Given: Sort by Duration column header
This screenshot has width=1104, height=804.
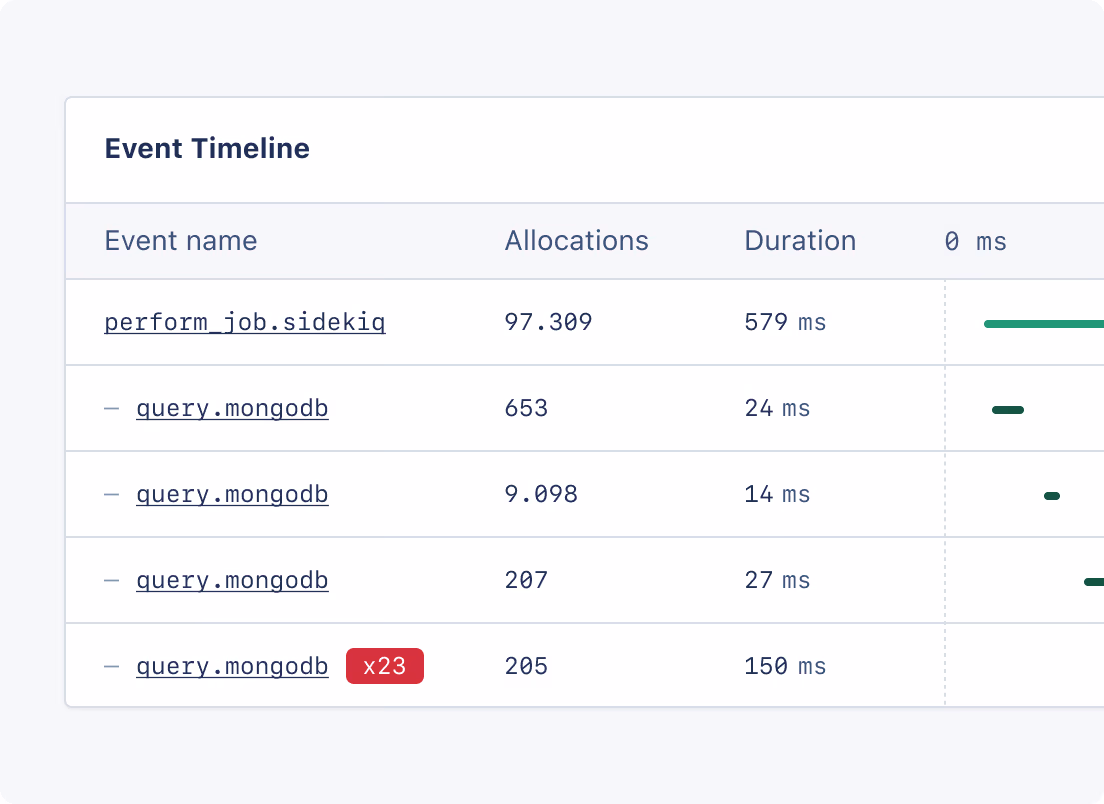Looking at the screenshot, I should point(800,241).
